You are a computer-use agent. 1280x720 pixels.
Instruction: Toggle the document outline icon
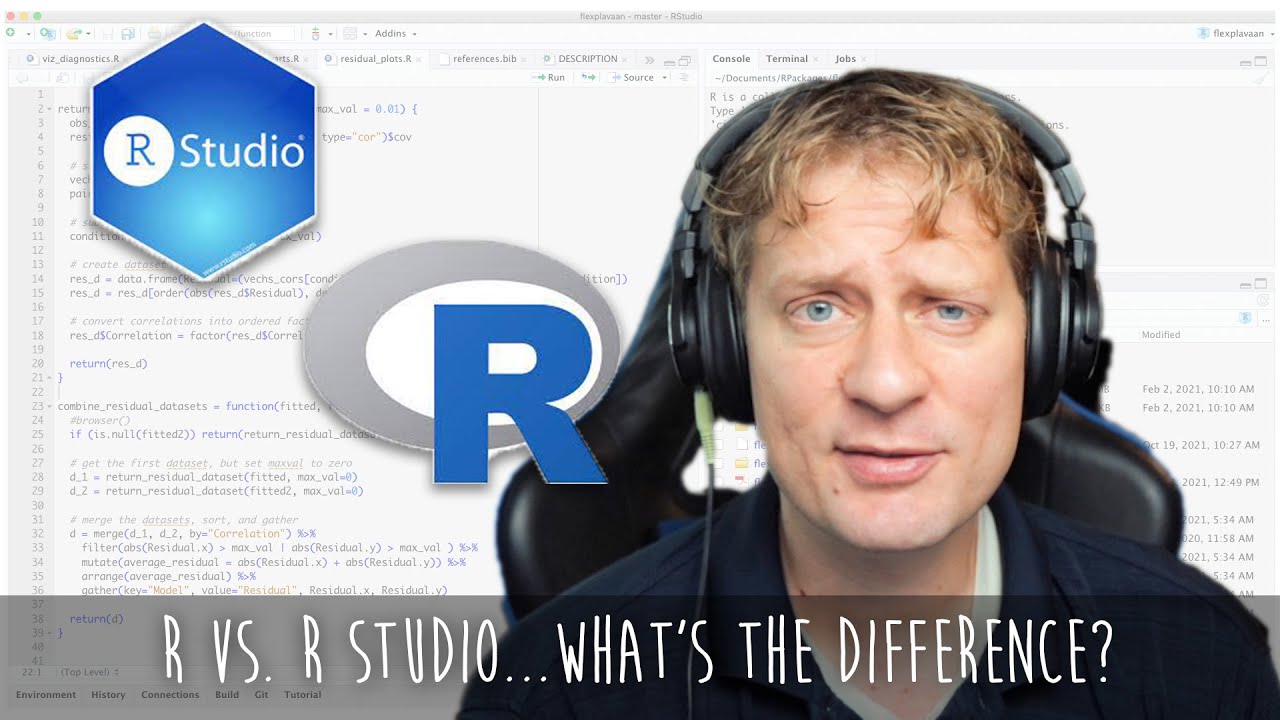click(x=685, y=77)
